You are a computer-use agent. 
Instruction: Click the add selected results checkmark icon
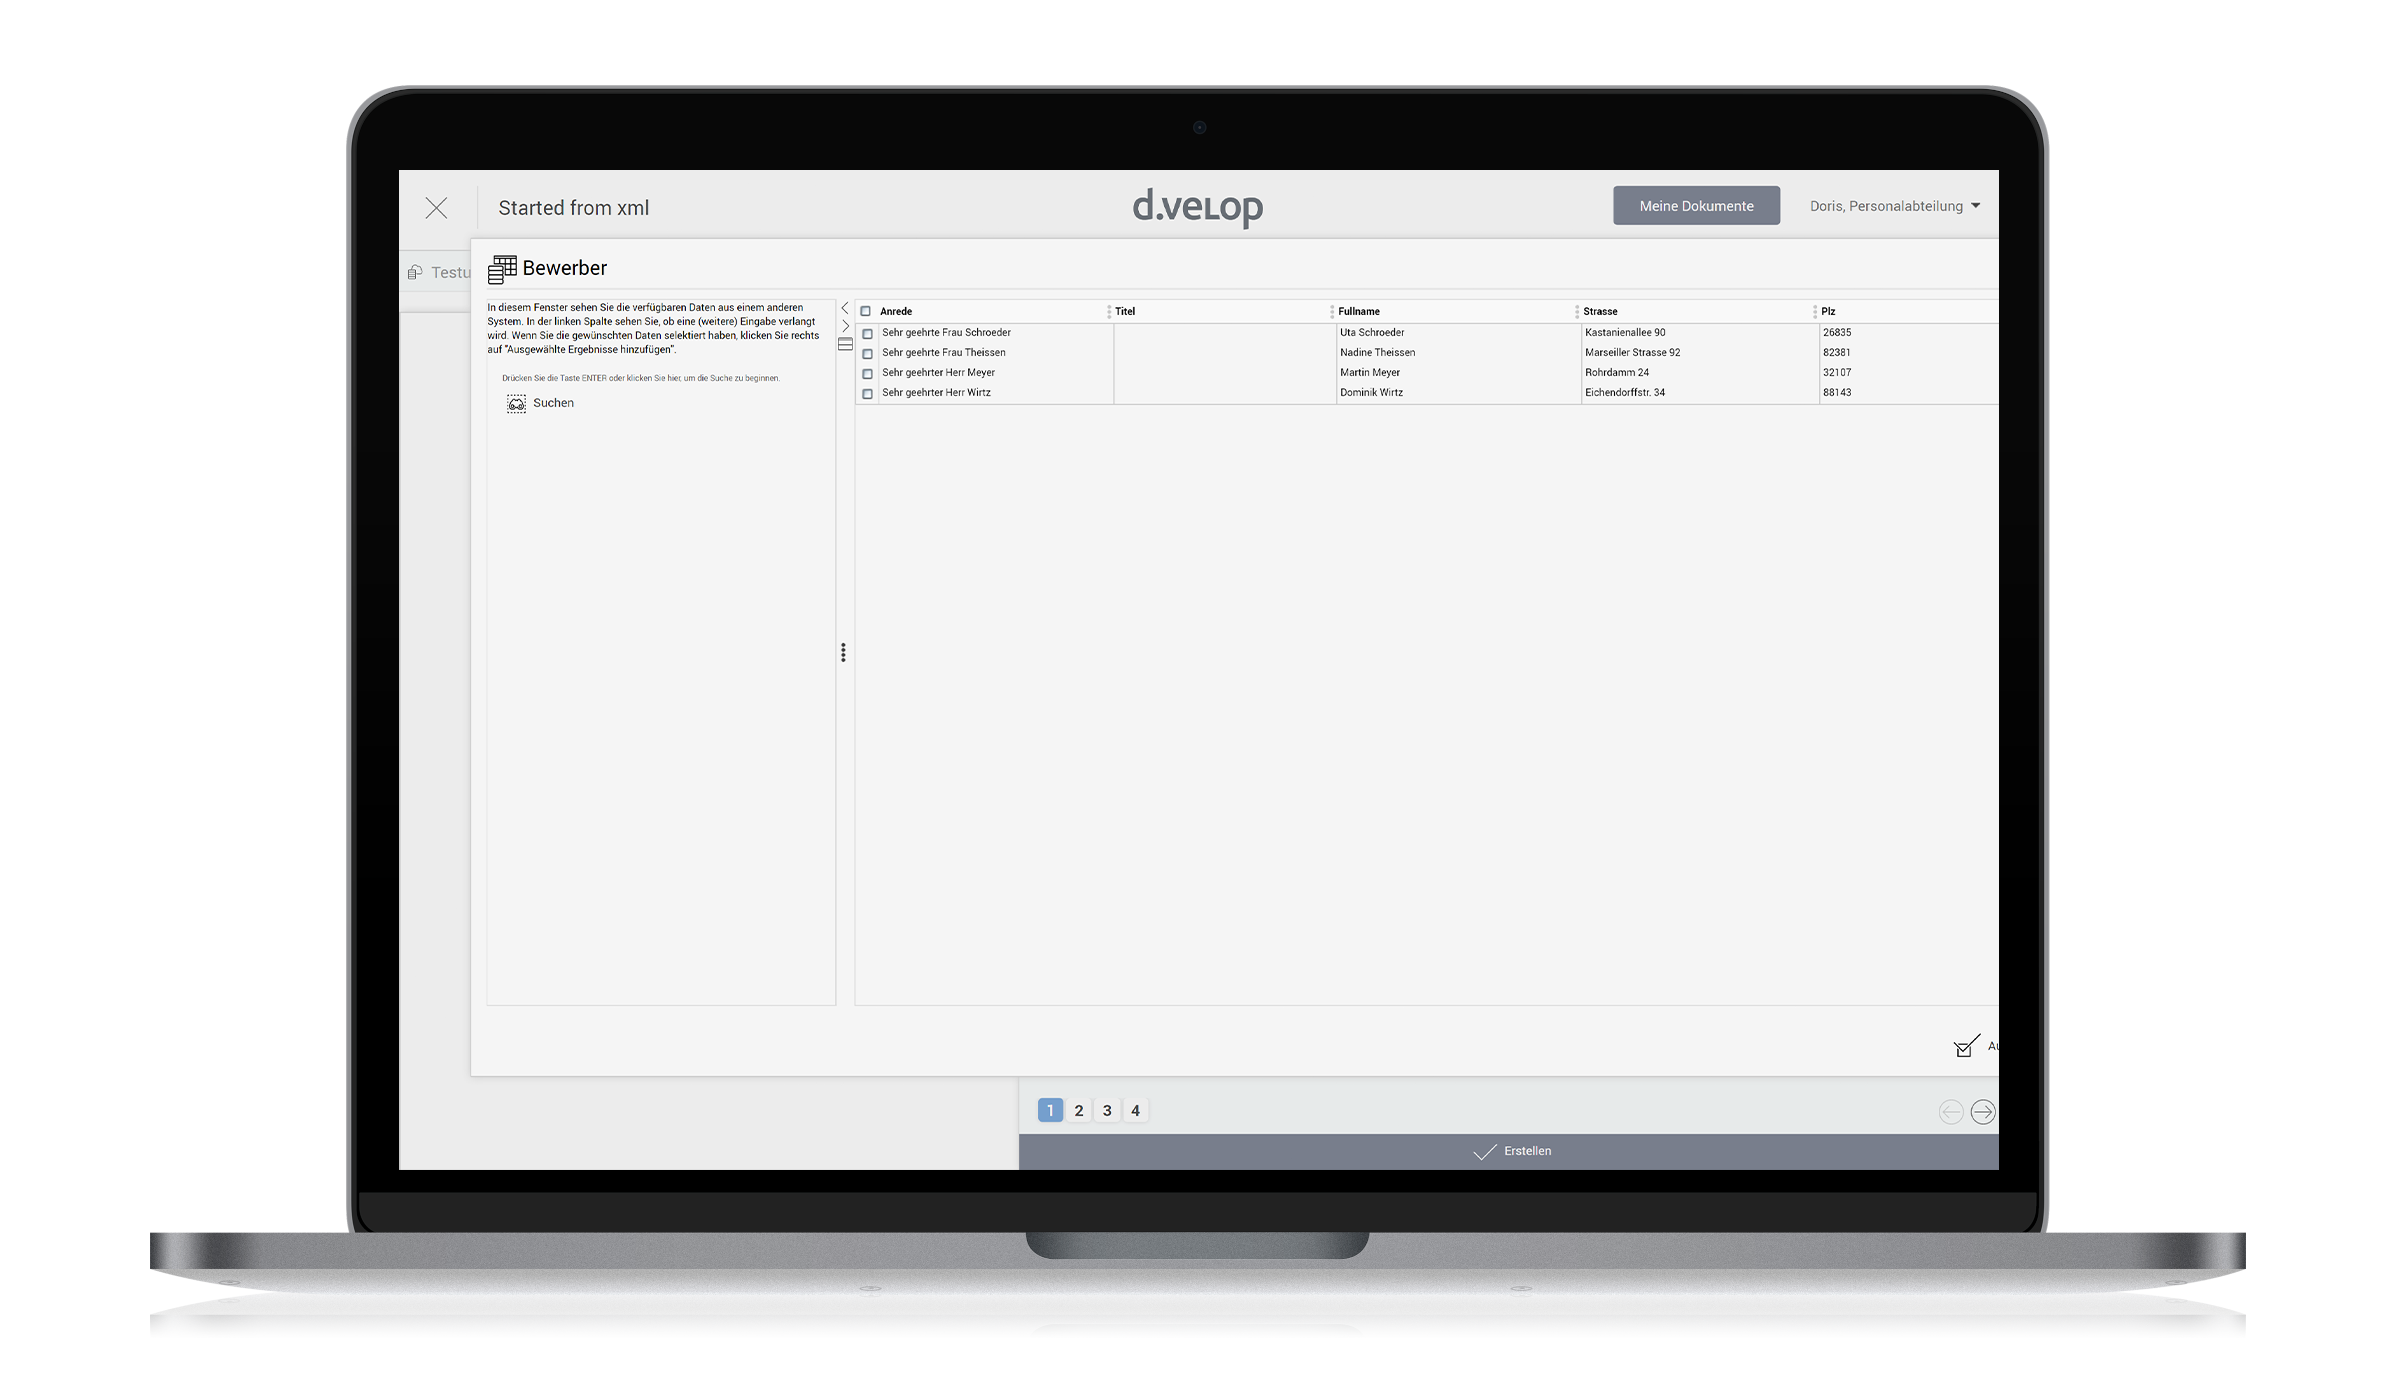click(1966, 1046)
